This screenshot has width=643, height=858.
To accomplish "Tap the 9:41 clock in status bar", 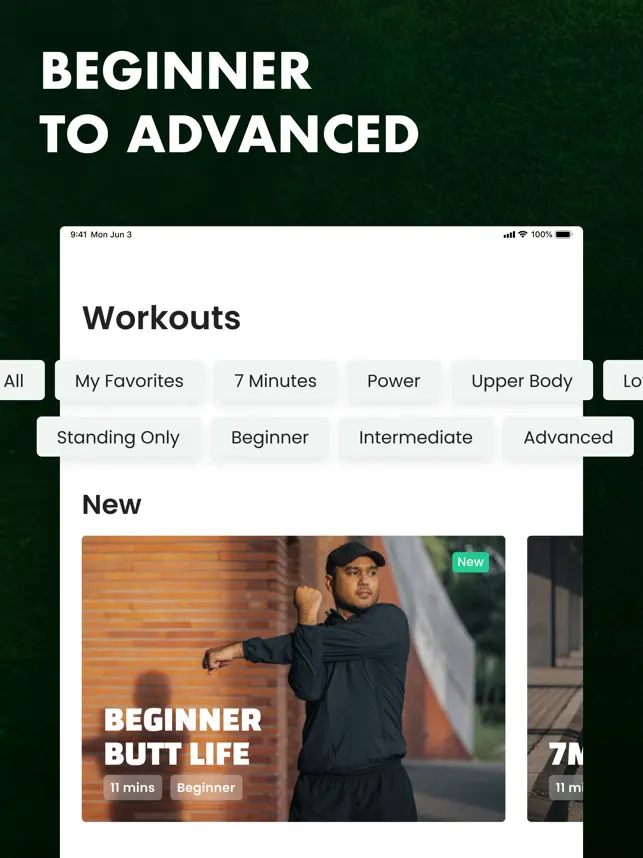I will 78,234.
